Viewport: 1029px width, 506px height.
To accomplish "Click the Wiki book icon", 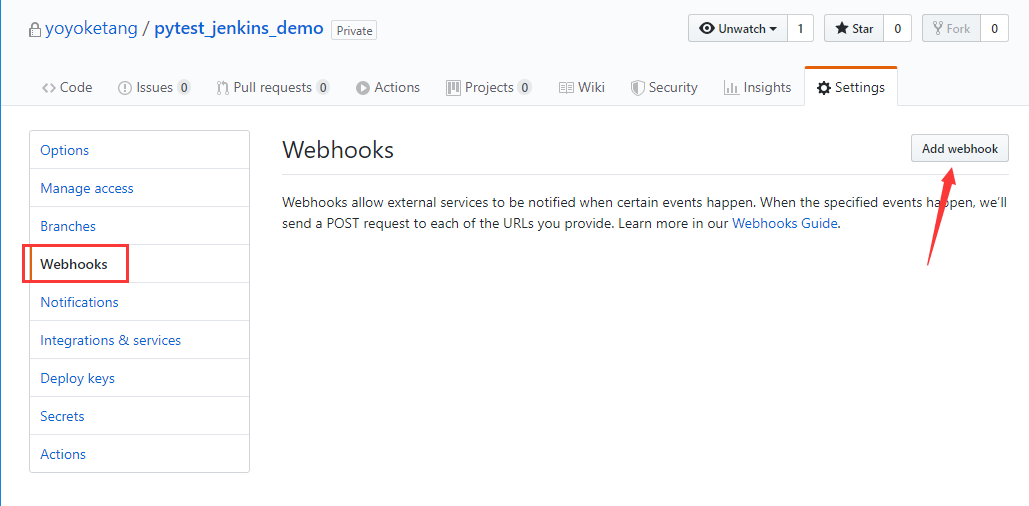I will (566, 88).
